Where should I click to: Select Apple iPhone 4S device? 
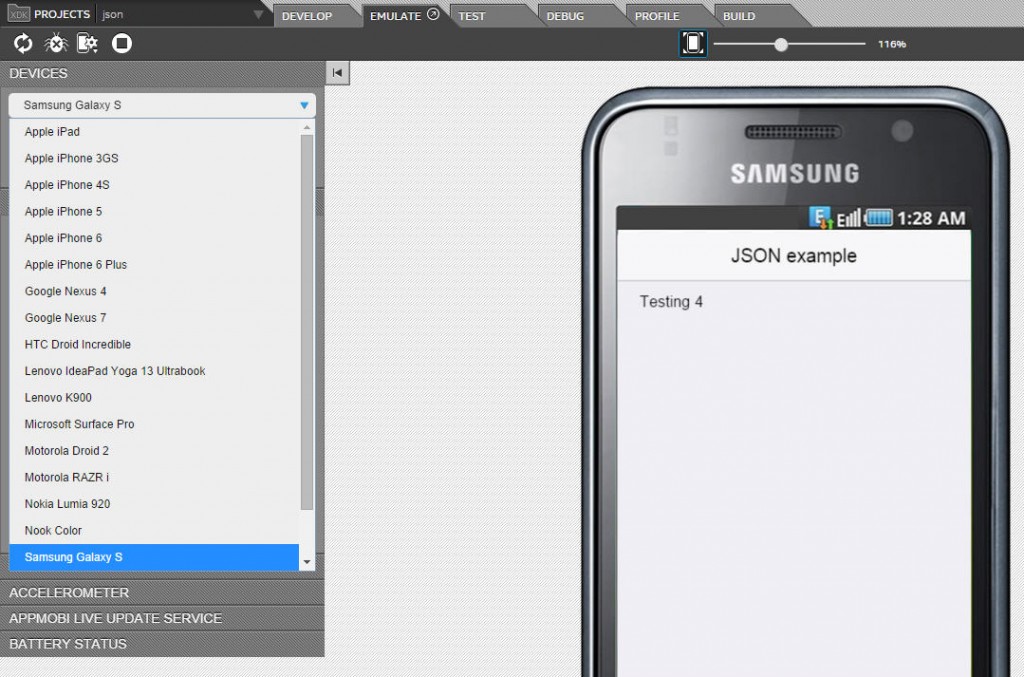(154, 185)
